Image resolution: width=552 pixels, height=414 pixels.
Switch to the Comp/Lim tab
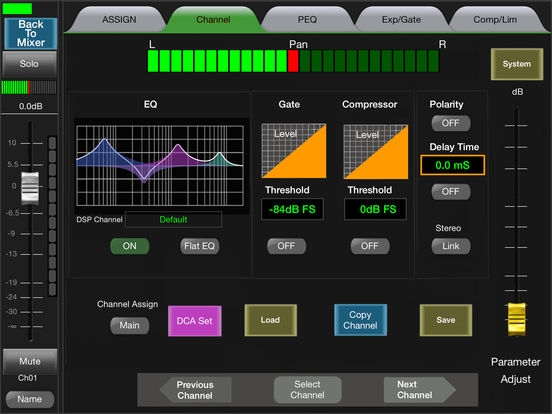coord(495,20)
